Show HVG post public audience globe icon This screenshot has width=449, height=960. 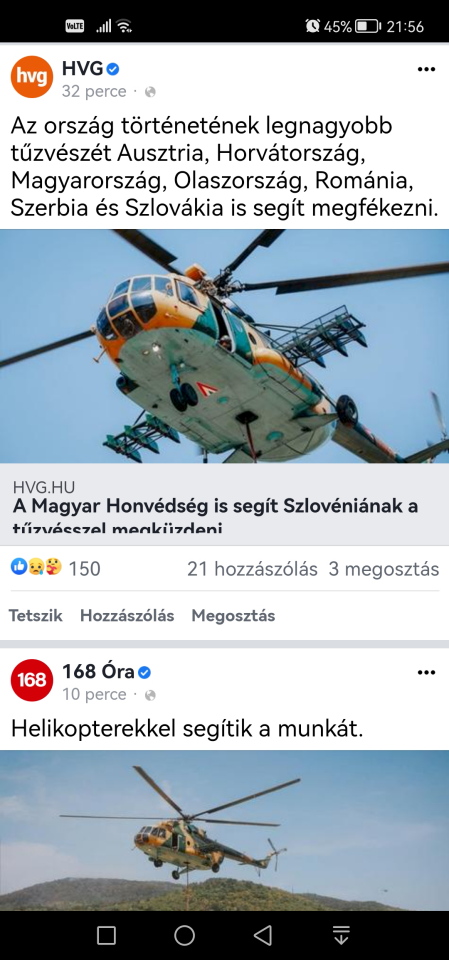point(150,92)
